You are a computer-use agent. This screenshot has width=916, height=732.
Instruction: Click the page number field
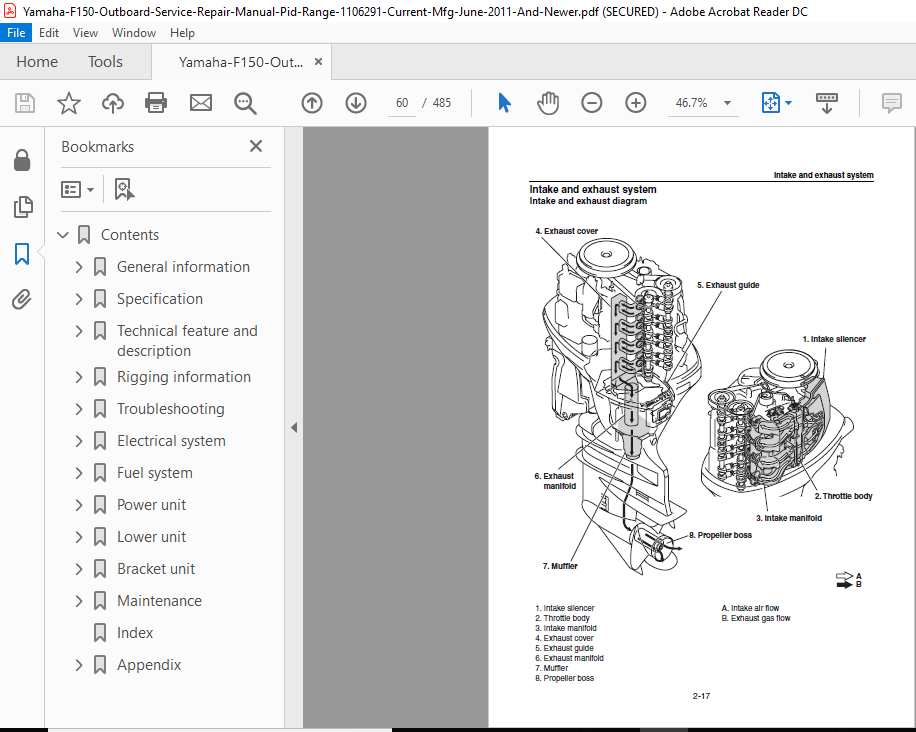click(401, 103)
